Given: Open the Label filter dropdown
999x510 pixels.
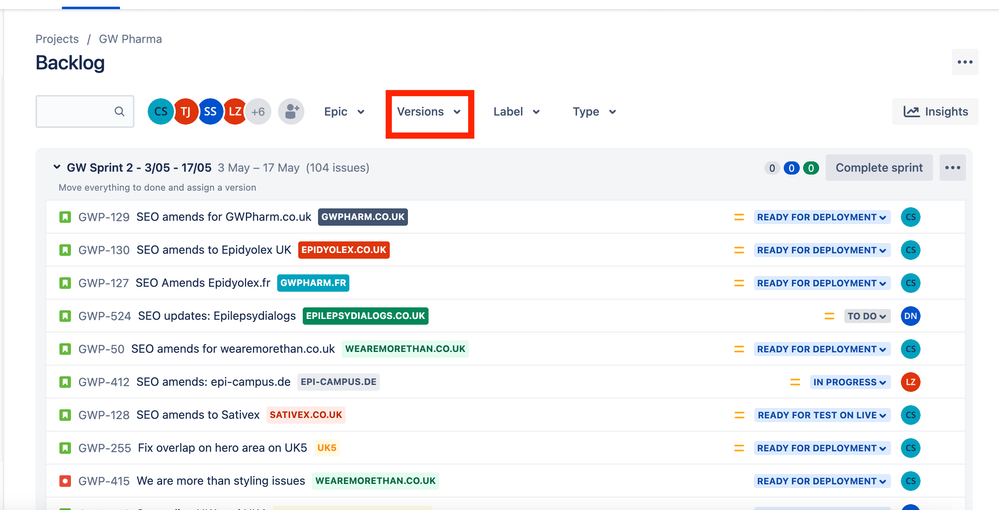Looking at the screenshot, I should point(516,112).
